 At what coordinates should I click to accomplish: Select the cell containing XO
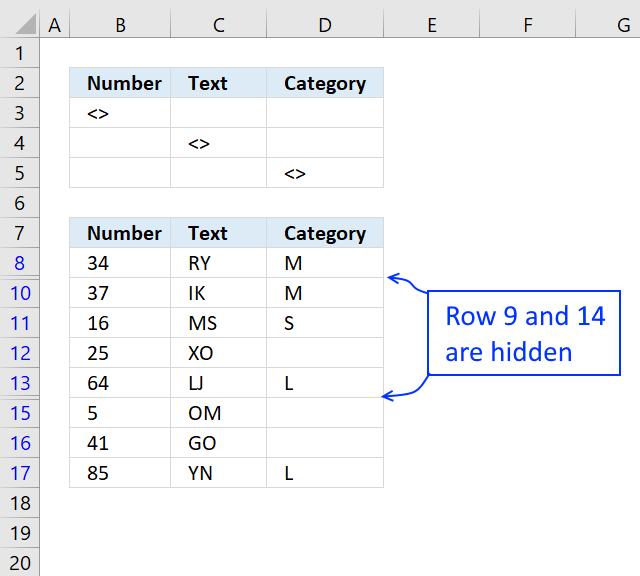(218, 353)
